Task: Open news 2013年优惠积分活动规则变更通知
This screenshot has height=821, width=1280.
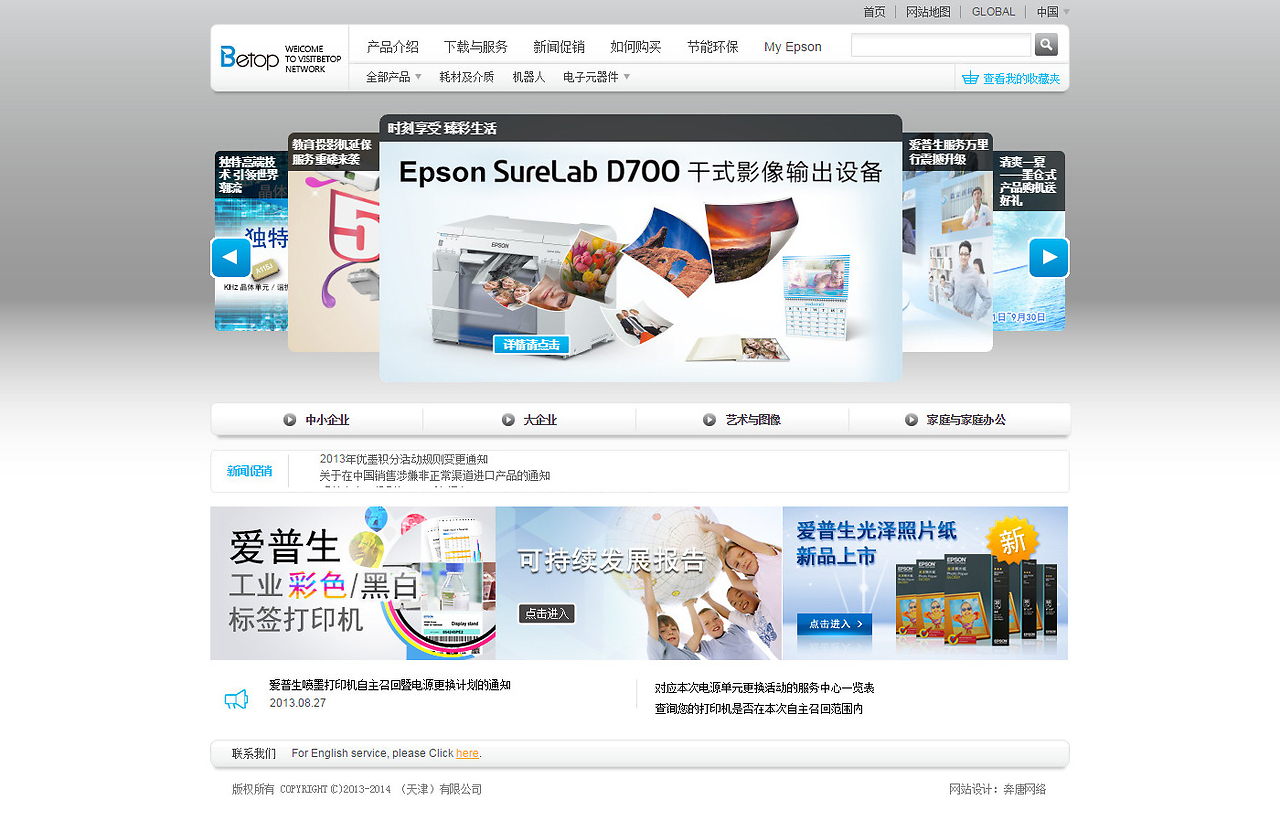Action: [404, 460]
